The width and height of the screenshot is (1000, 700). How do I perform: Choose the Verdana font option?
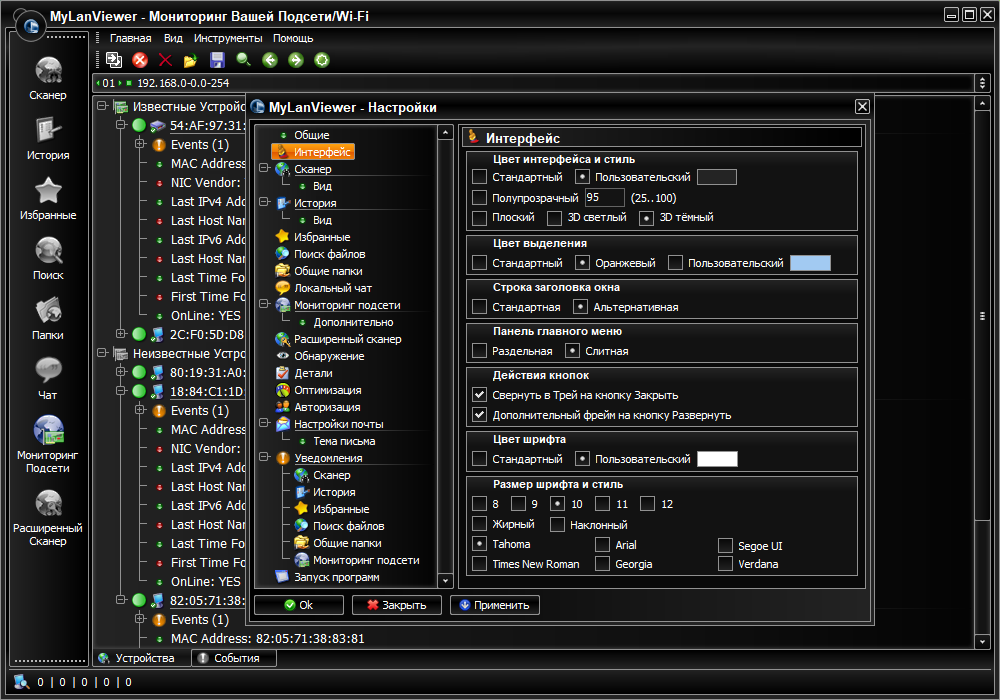point(725,564)
